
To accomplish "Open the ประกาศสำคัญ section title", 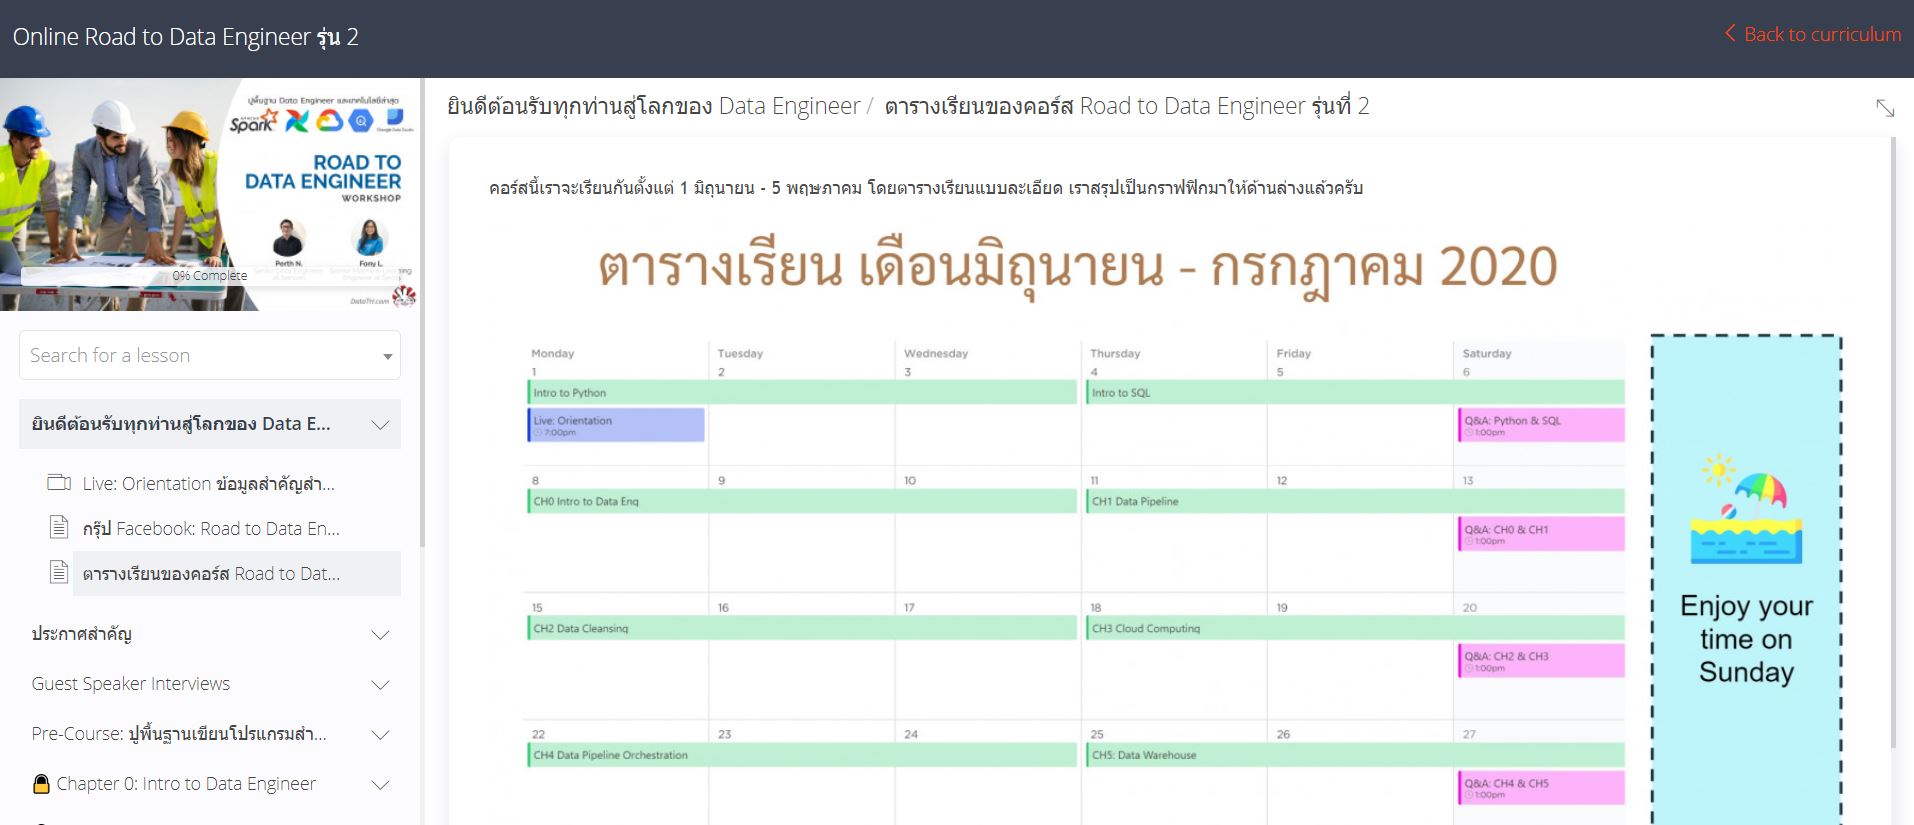I will (82, 634).
